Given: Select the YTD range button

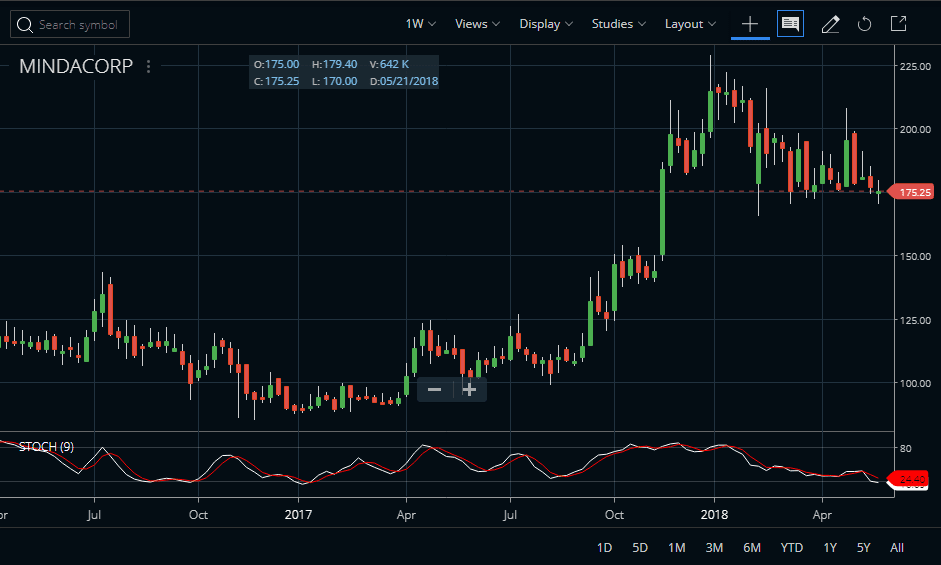Looking at the screenshot, I should 792,548.
